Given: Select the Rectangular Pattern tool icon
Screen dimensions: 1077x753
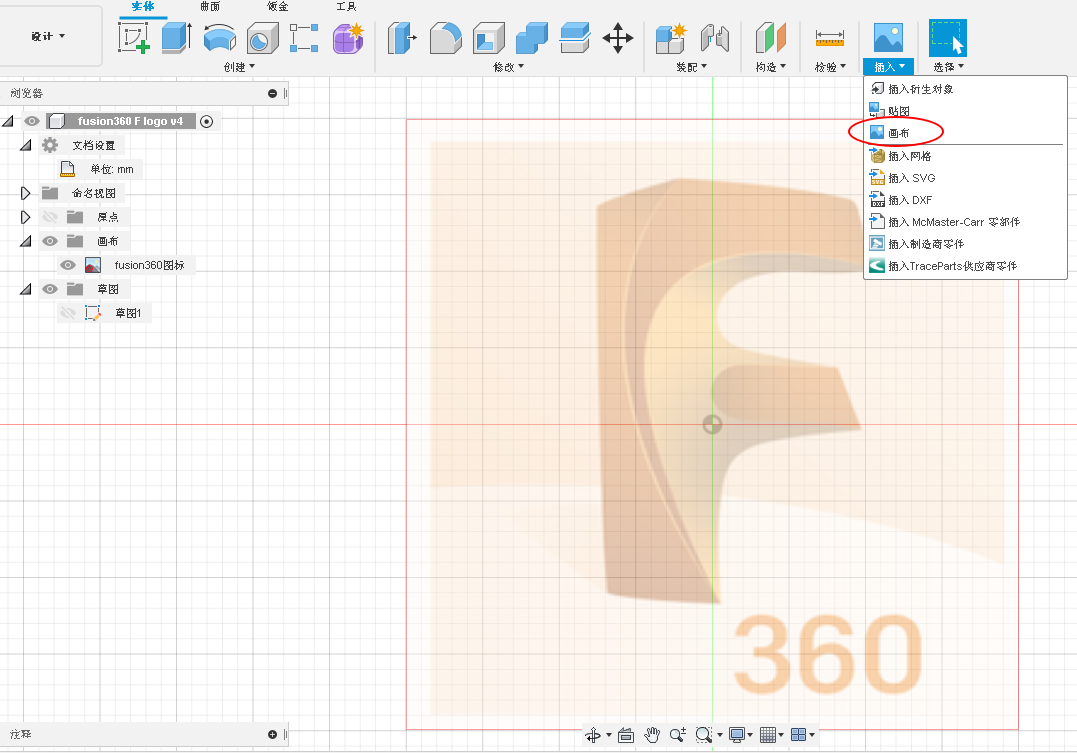Looking at the screenshot, I should click(304, 38).
